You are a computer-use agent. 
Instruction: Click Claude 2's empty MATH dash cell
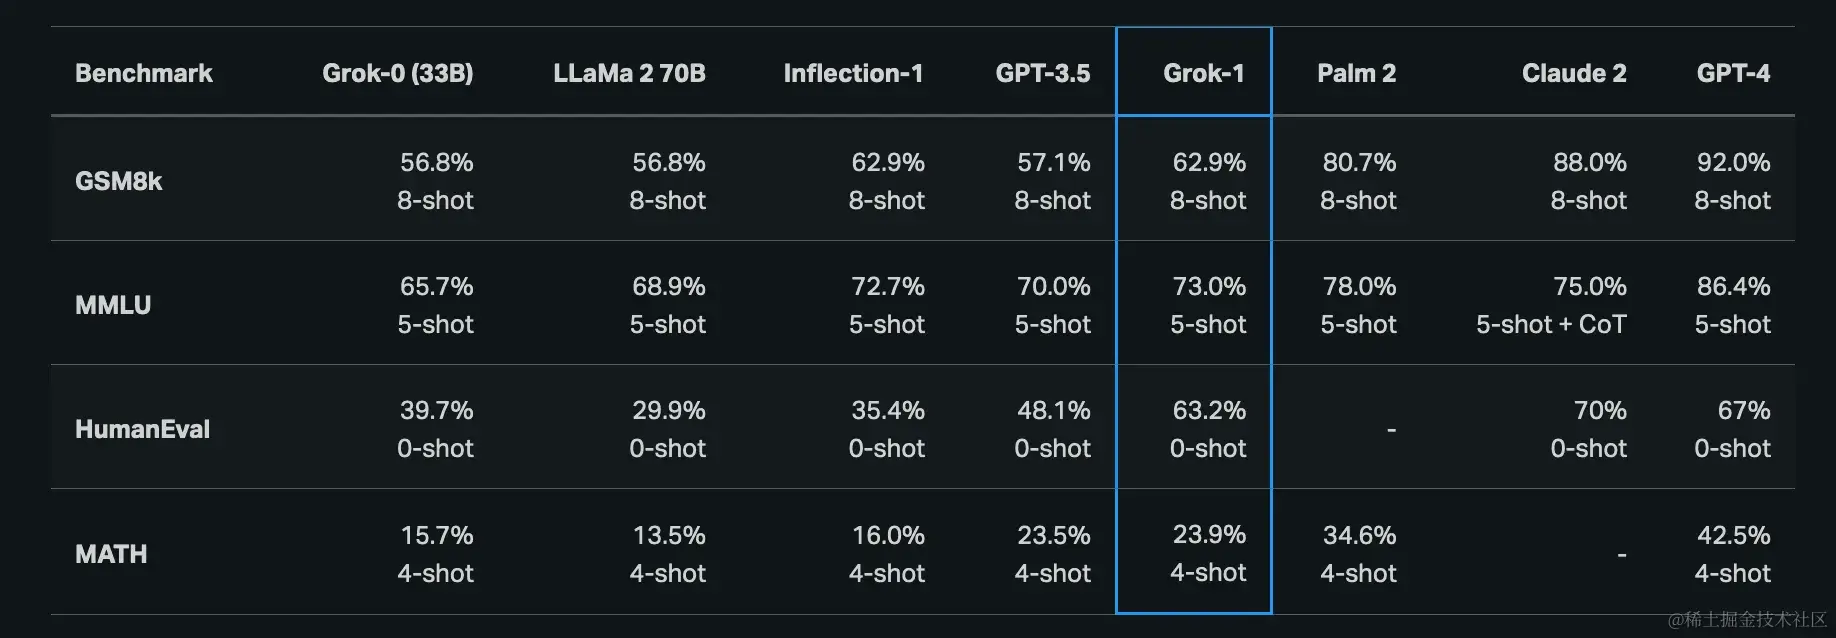tap(1621, 554)
